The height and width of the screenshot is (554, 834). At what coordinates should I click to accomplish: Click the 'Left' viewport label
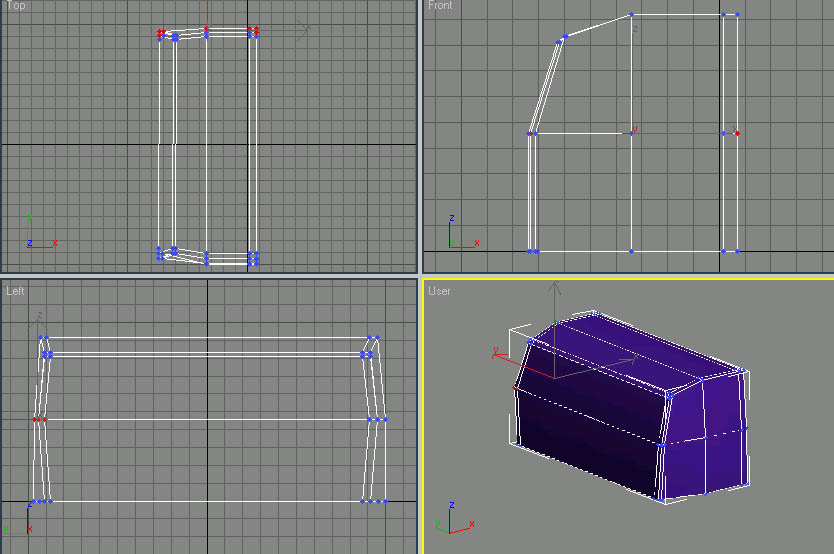point(15,291)
